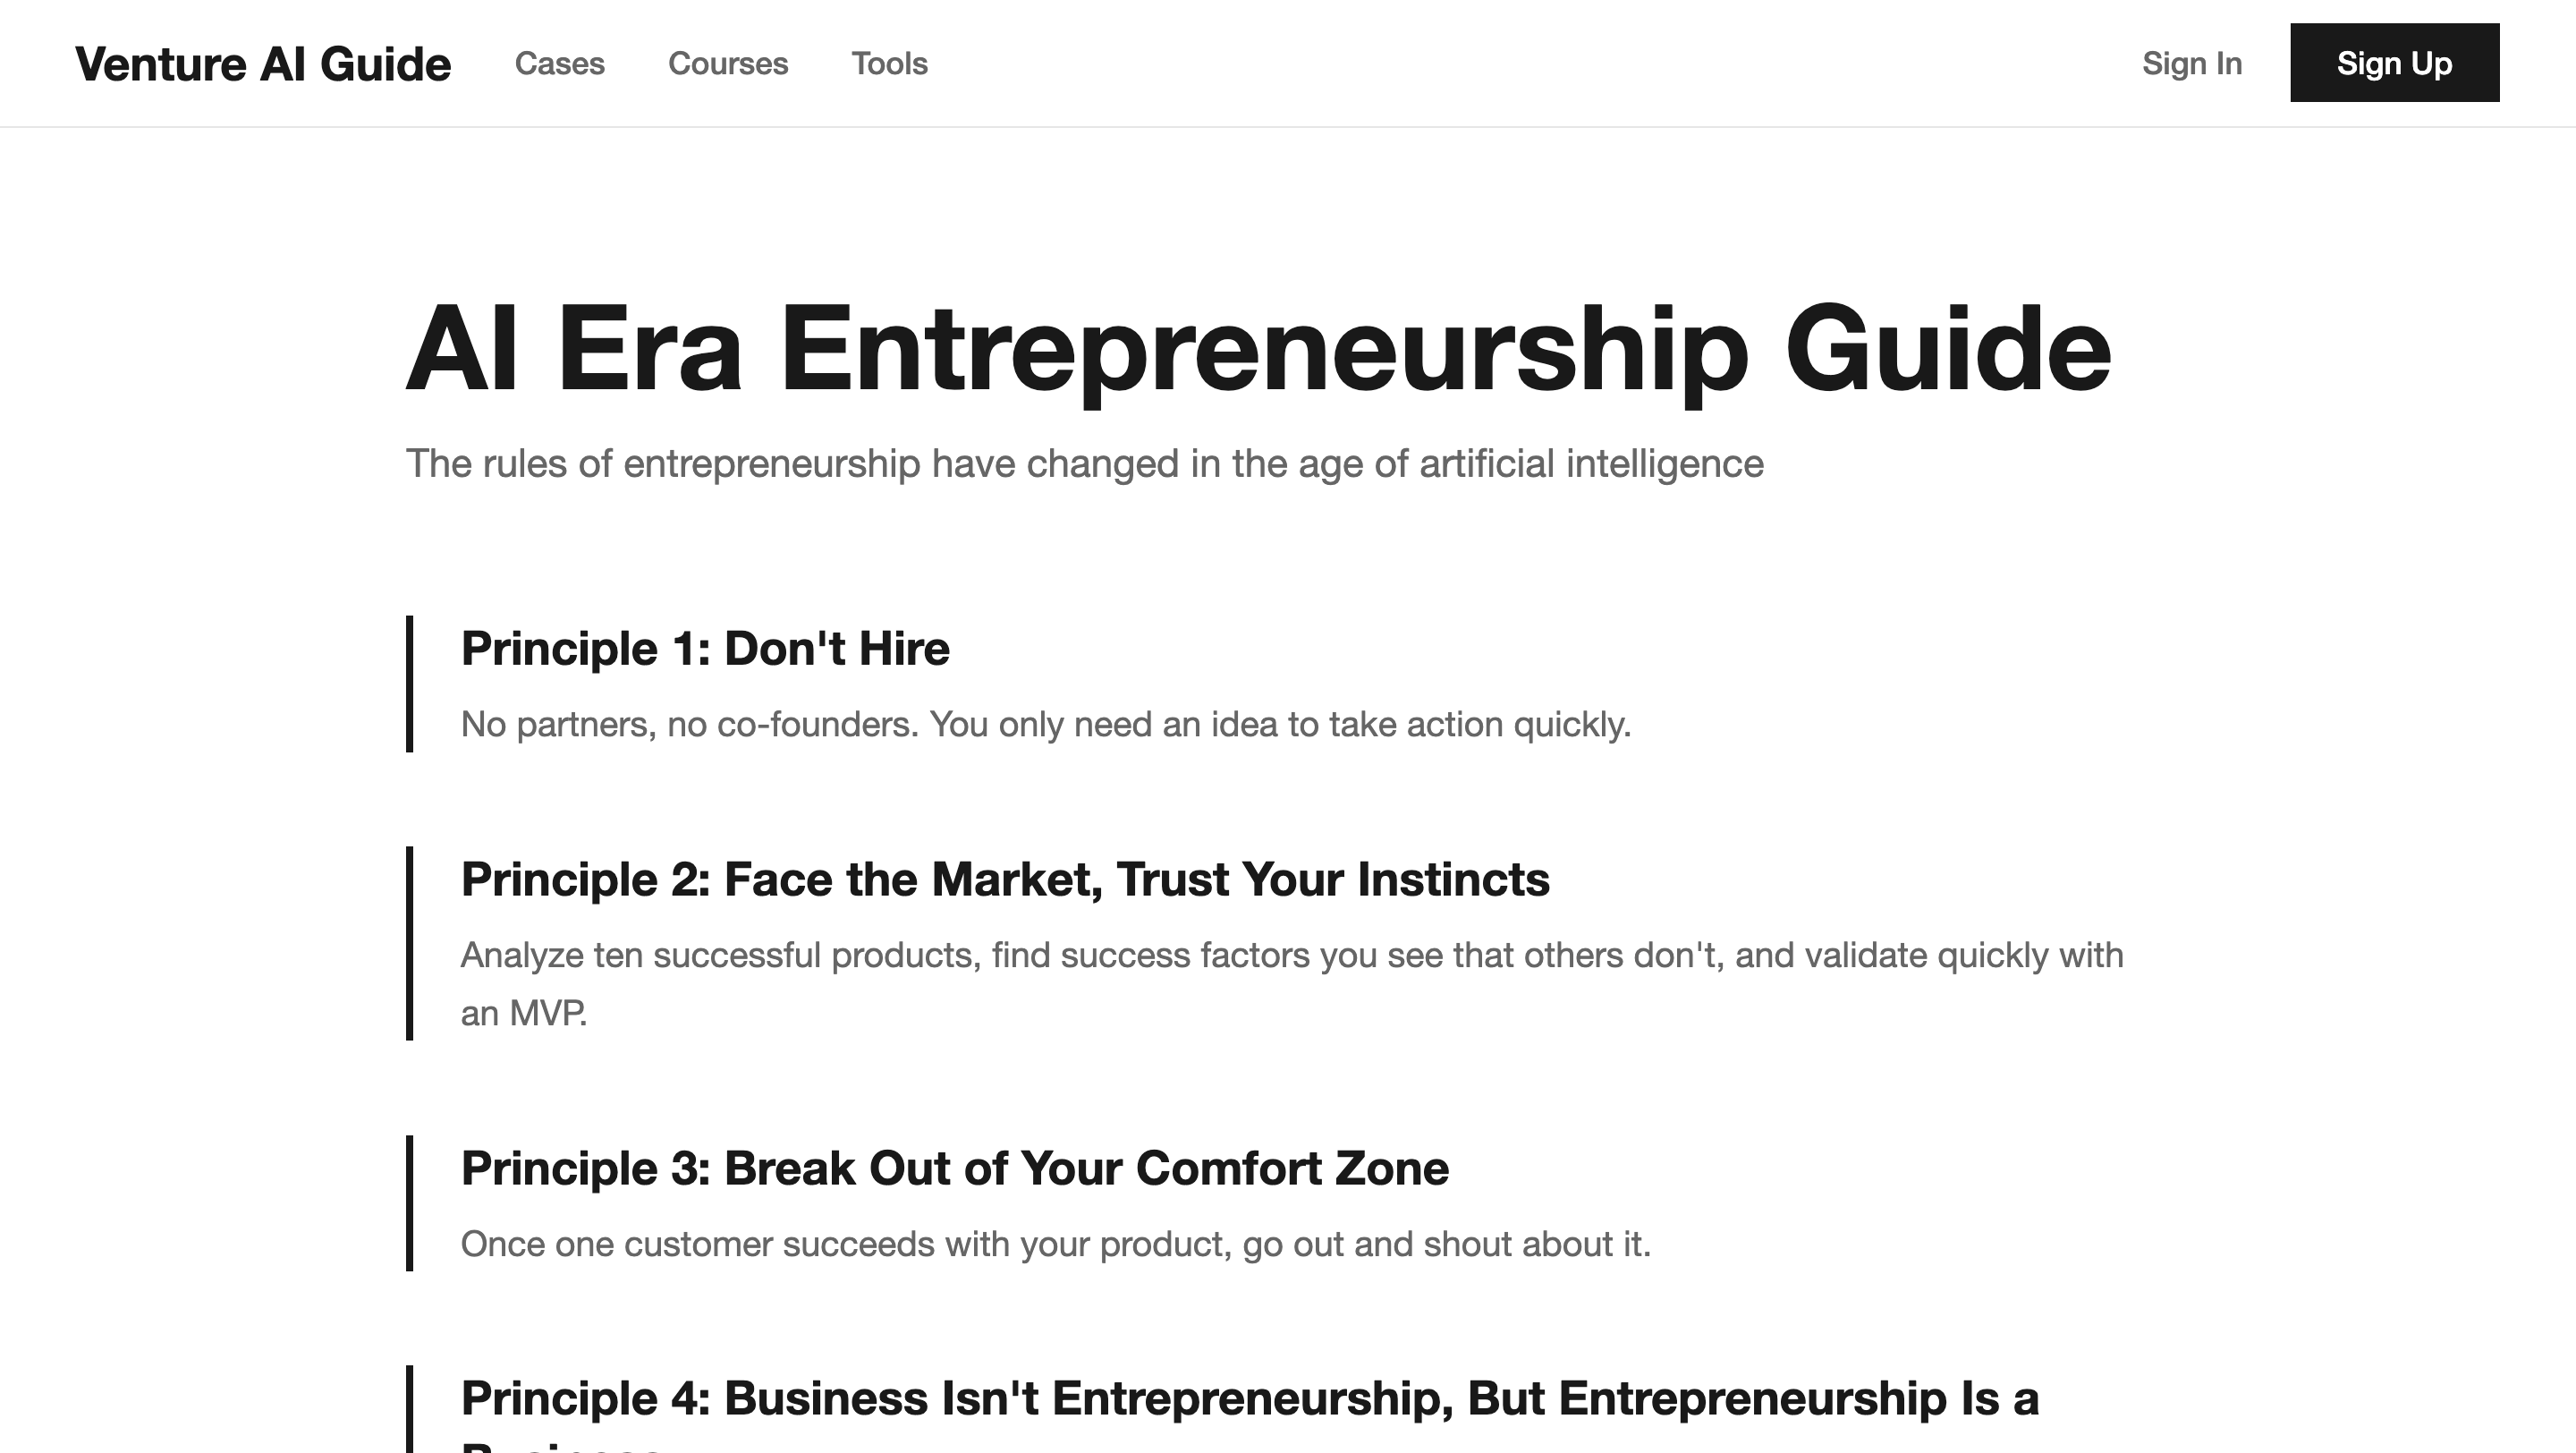This screenshot has width=2576, height=1453.
Task: Select Principle 3: Break Out of Your Comfort Zone
Action: pos(954,1168)
